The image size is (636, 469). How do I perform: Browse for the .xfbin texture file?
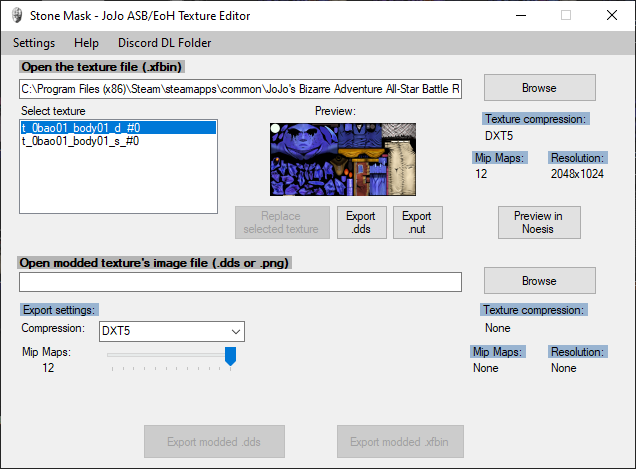click(x=539, y=88)
